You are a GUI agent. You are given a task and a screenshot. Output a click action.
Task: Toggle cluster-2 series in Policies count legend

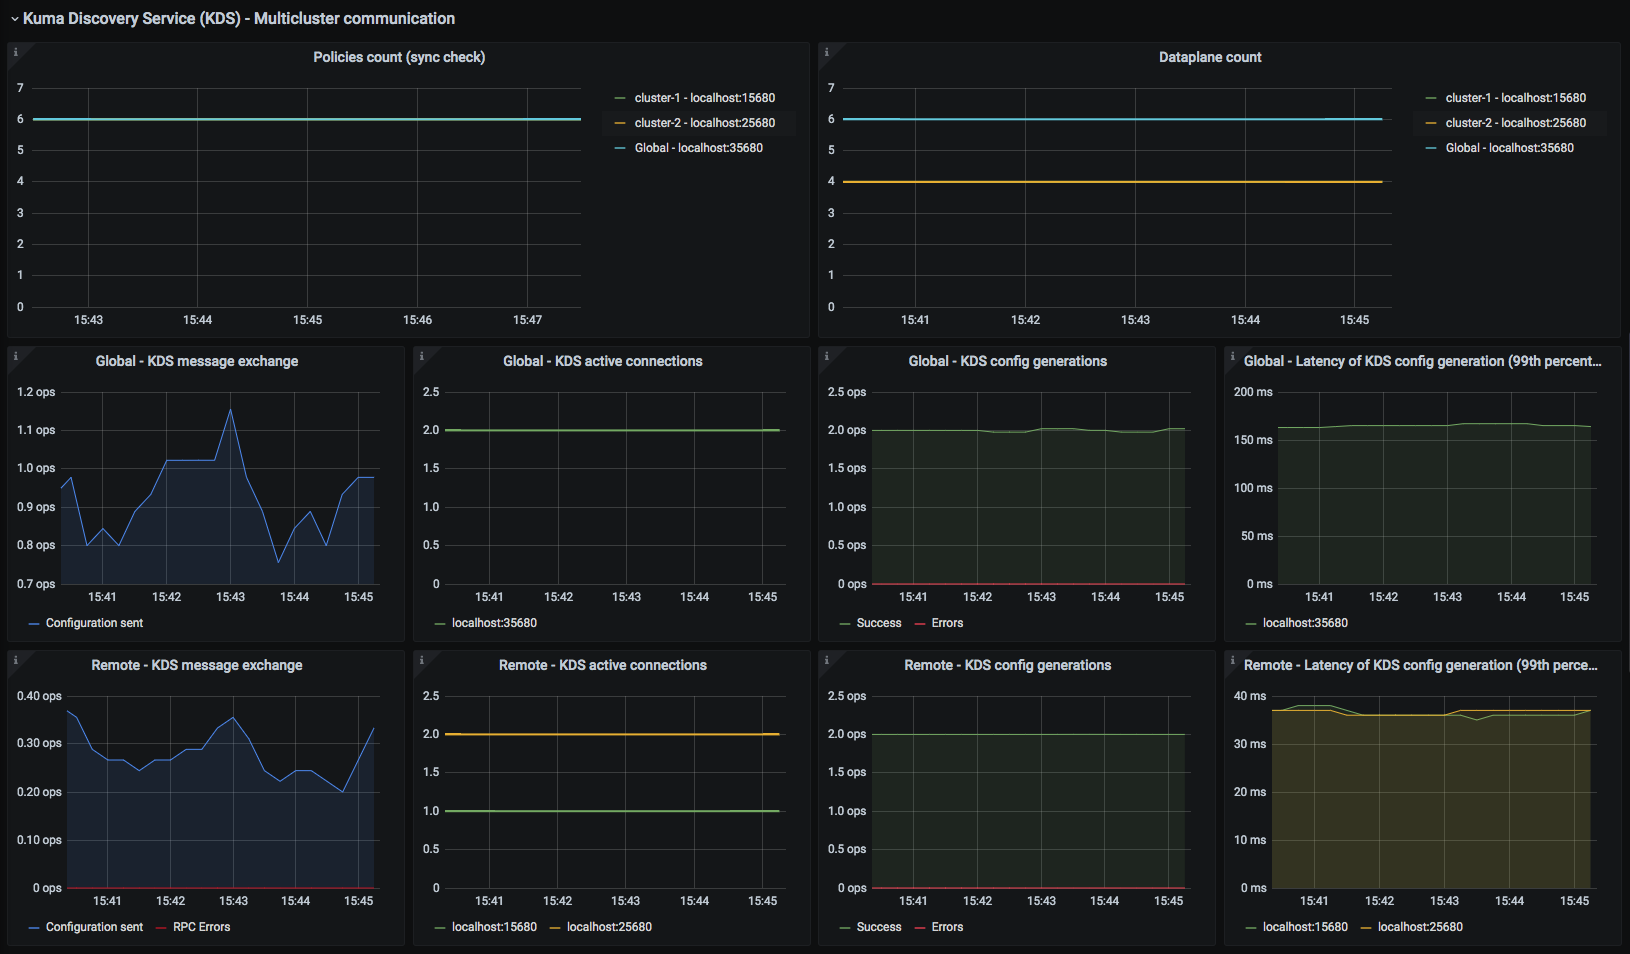704,123
